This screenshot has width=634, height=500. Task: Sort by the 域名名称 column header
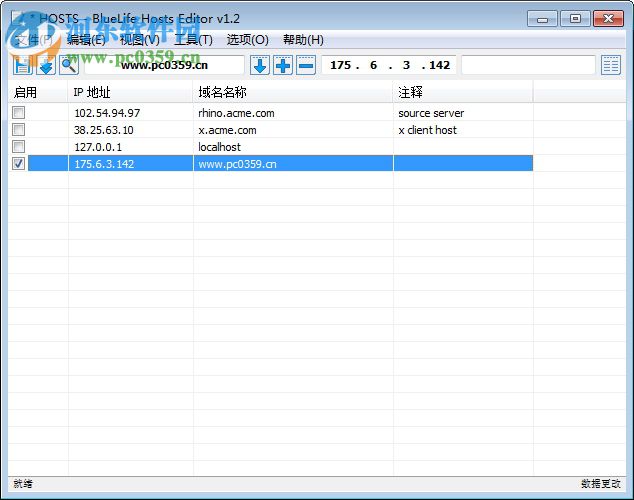293,92
